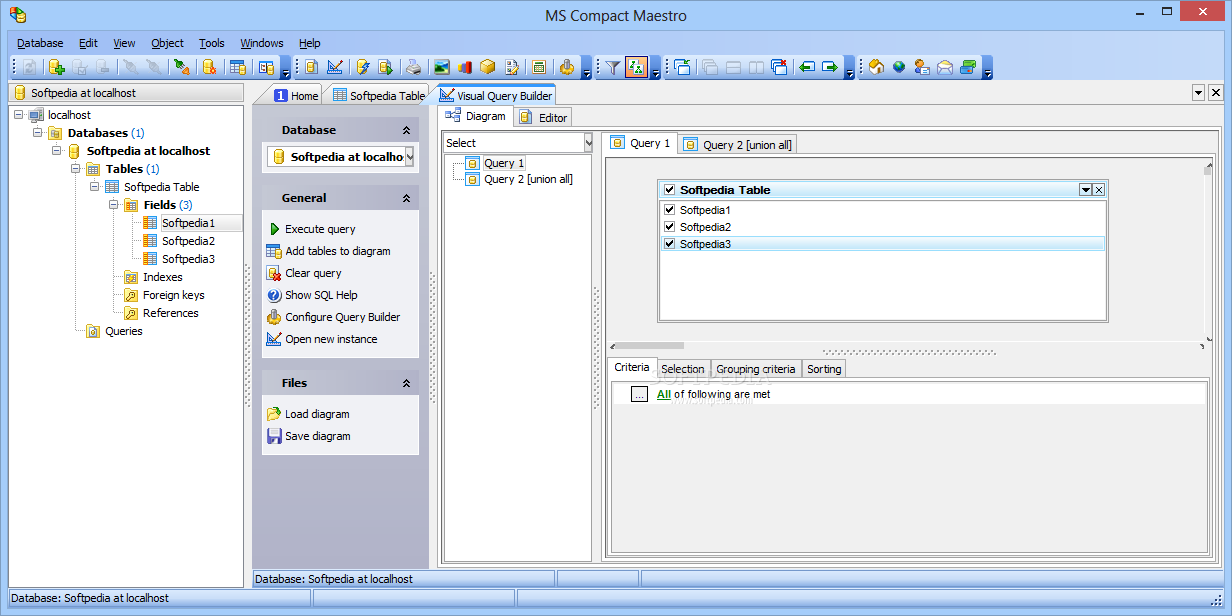Click Configure Query Builder
Viewport: 1232px width, 616px height.
tap(342, 317)
